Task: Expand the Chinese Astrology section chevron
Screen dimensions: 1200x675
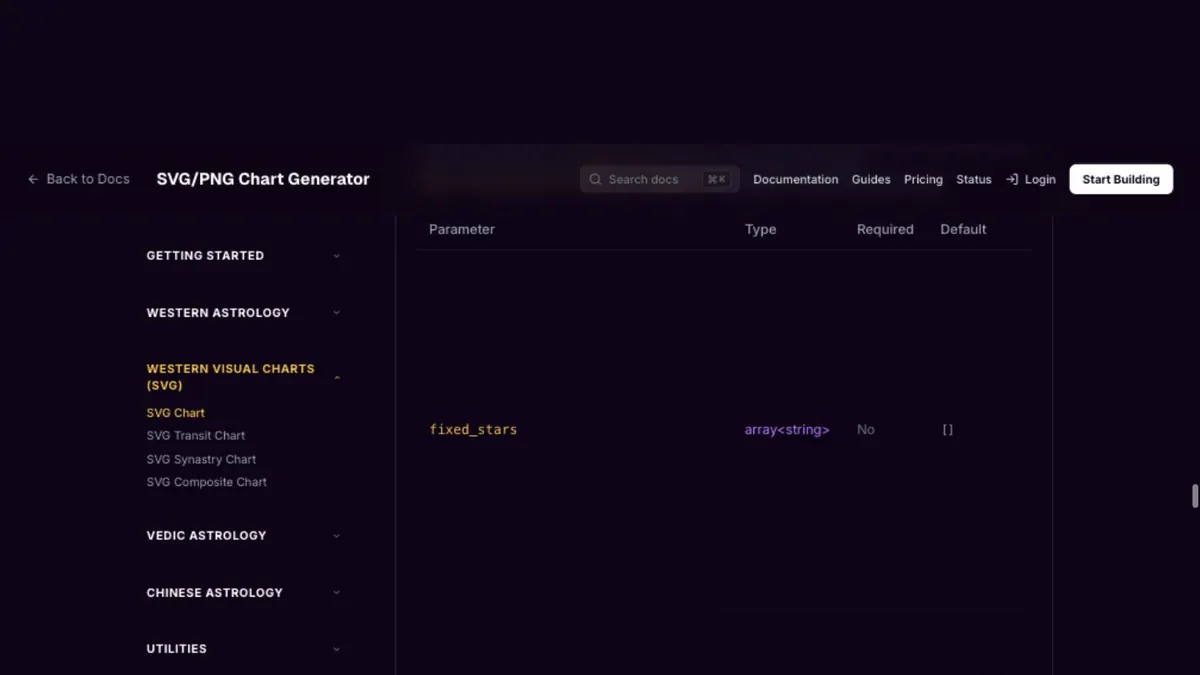Action: tap(337, 593)
